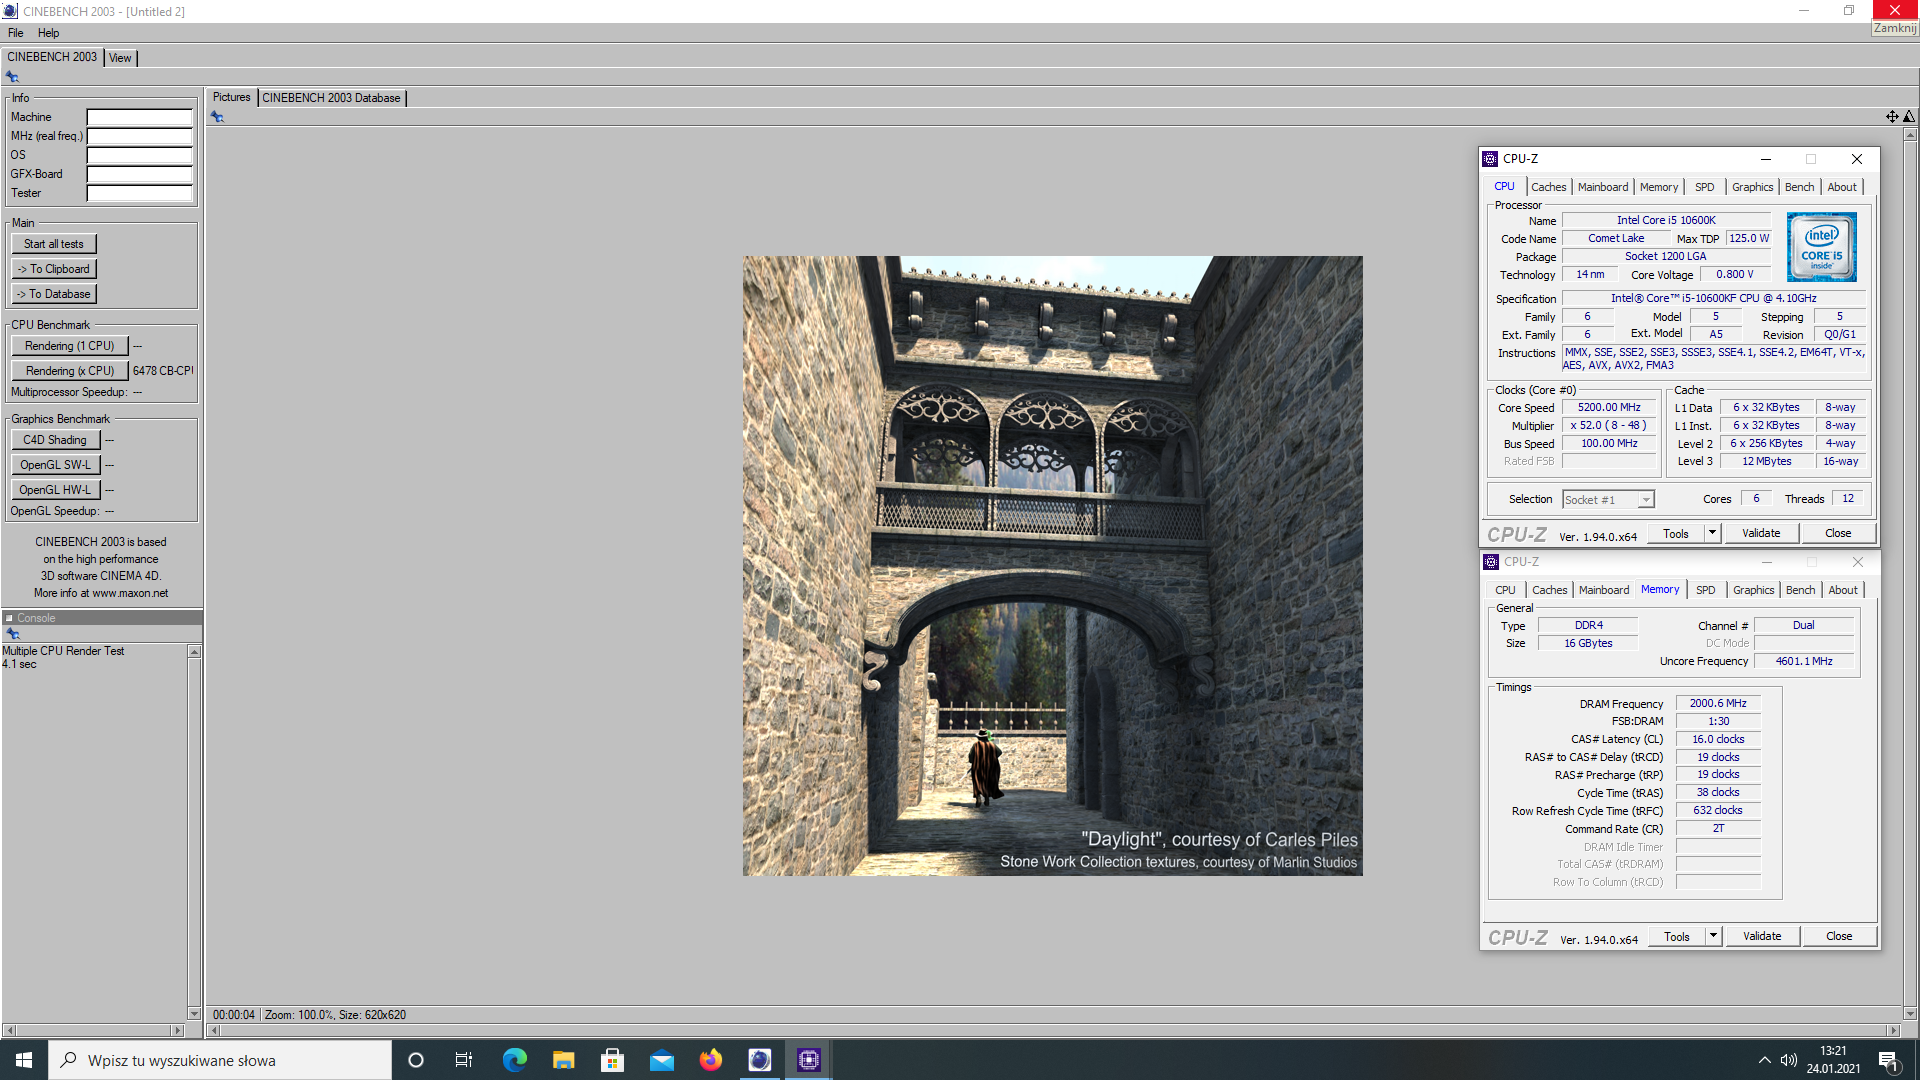Click the Intel Core i5 logo in CPU-Z
Viewport: 1920px width, 1080px height.
1821,247
